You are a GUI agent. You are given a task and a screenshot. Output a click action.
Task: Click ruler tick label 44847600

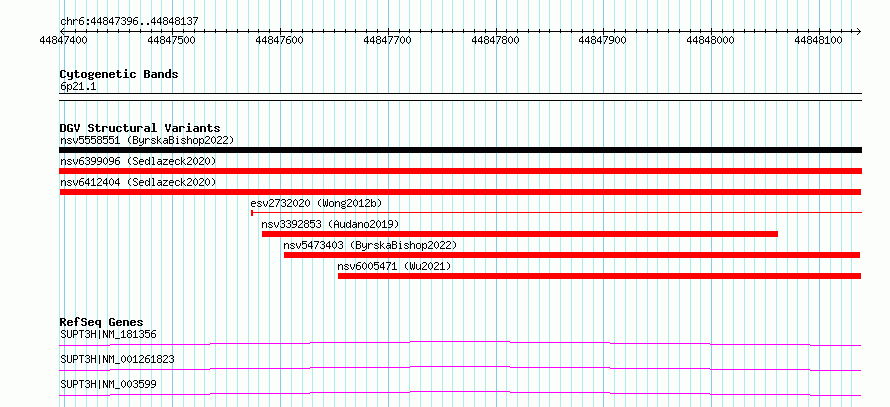point(280,40)
